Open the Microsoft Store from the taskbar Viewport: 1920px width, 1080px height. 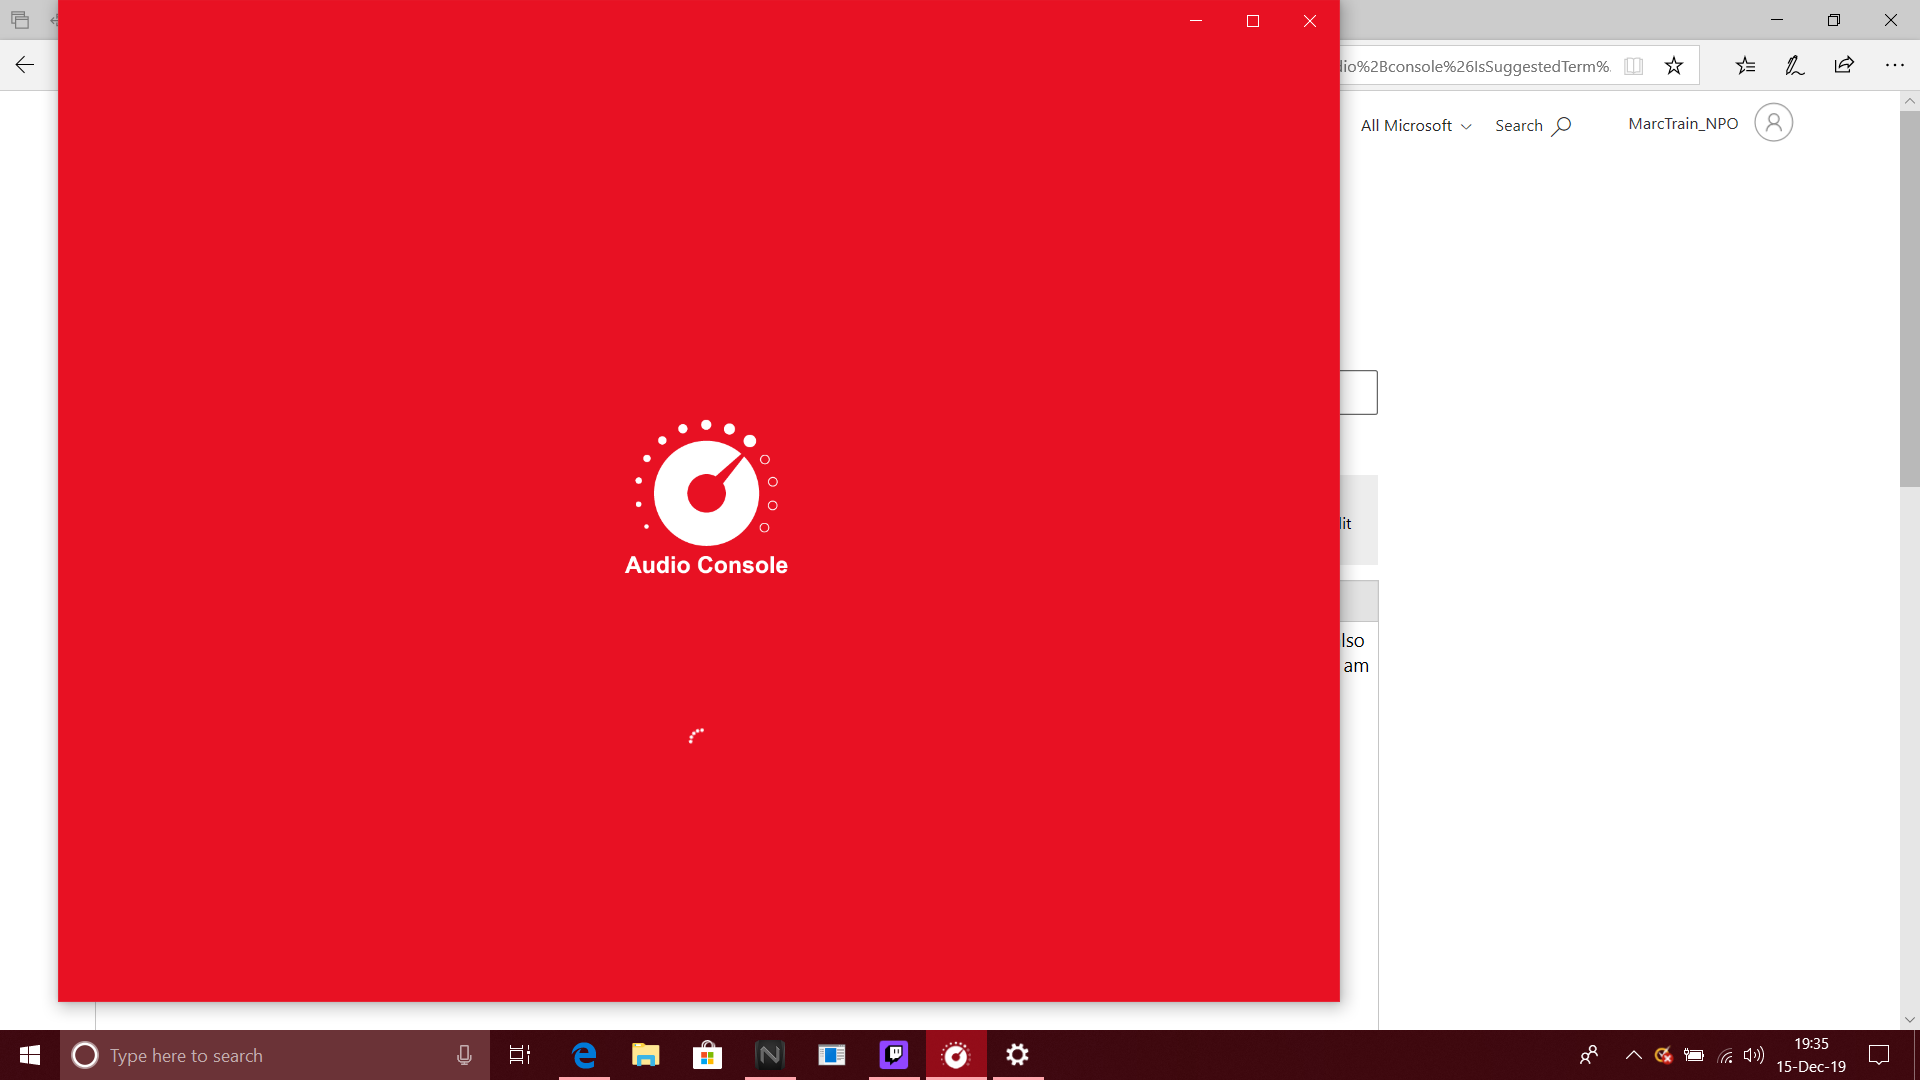(x=707, y=1055)
